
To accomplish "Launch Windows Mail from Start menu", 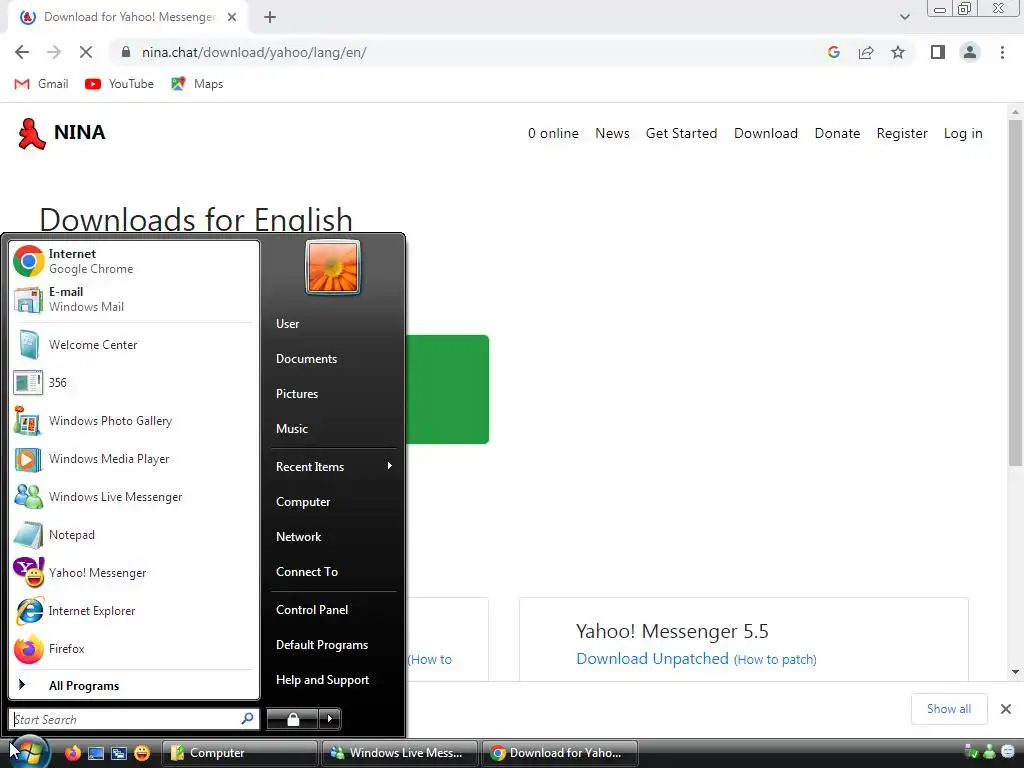I will tap(134, 299).
